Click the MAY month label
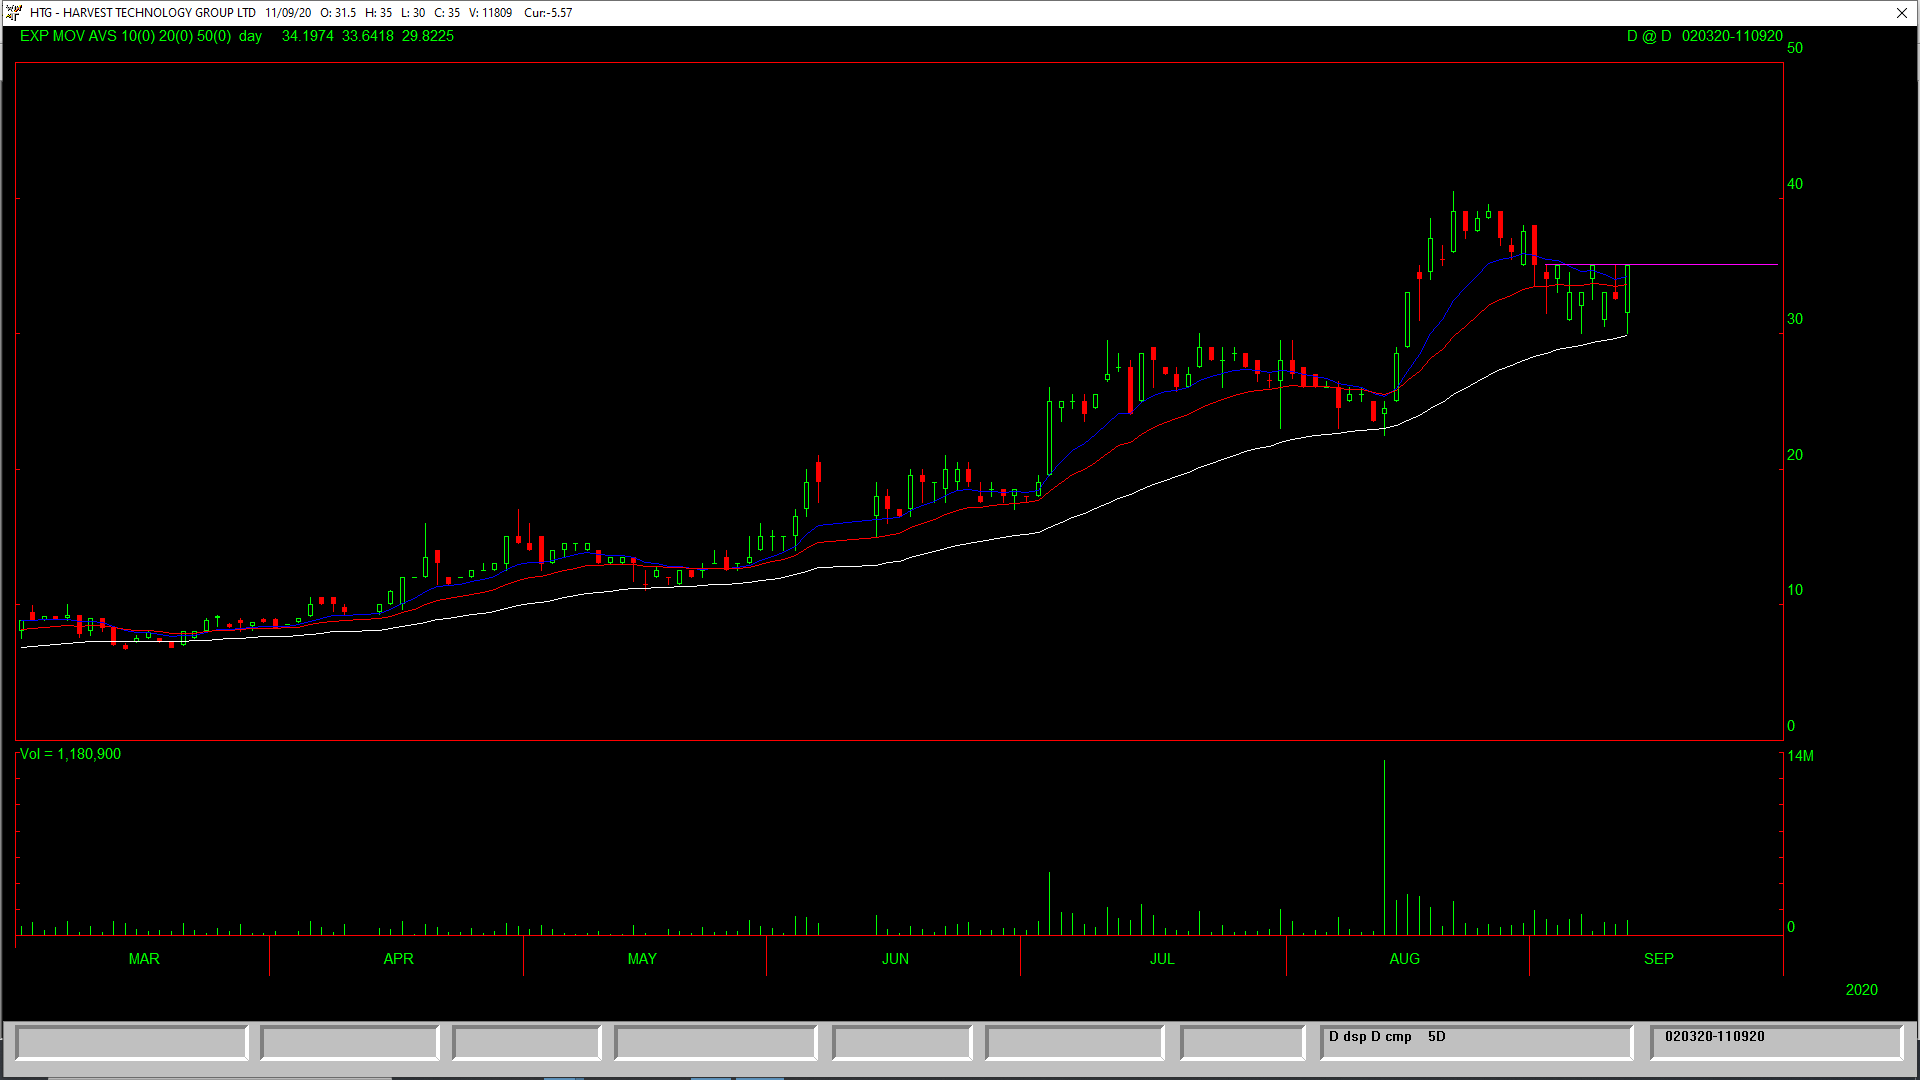 click(x=642, y=959)
